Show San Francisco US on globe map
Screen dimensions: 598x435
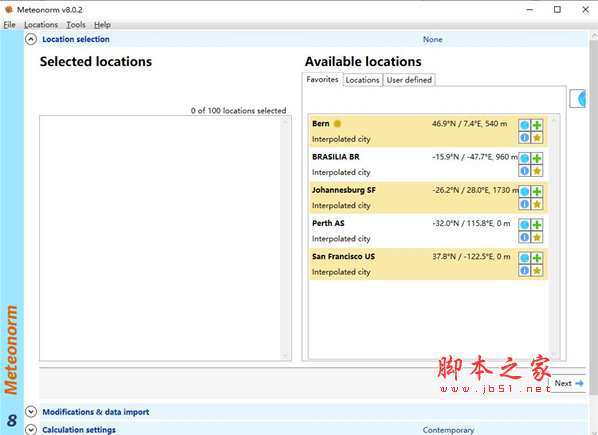point(524,258)
